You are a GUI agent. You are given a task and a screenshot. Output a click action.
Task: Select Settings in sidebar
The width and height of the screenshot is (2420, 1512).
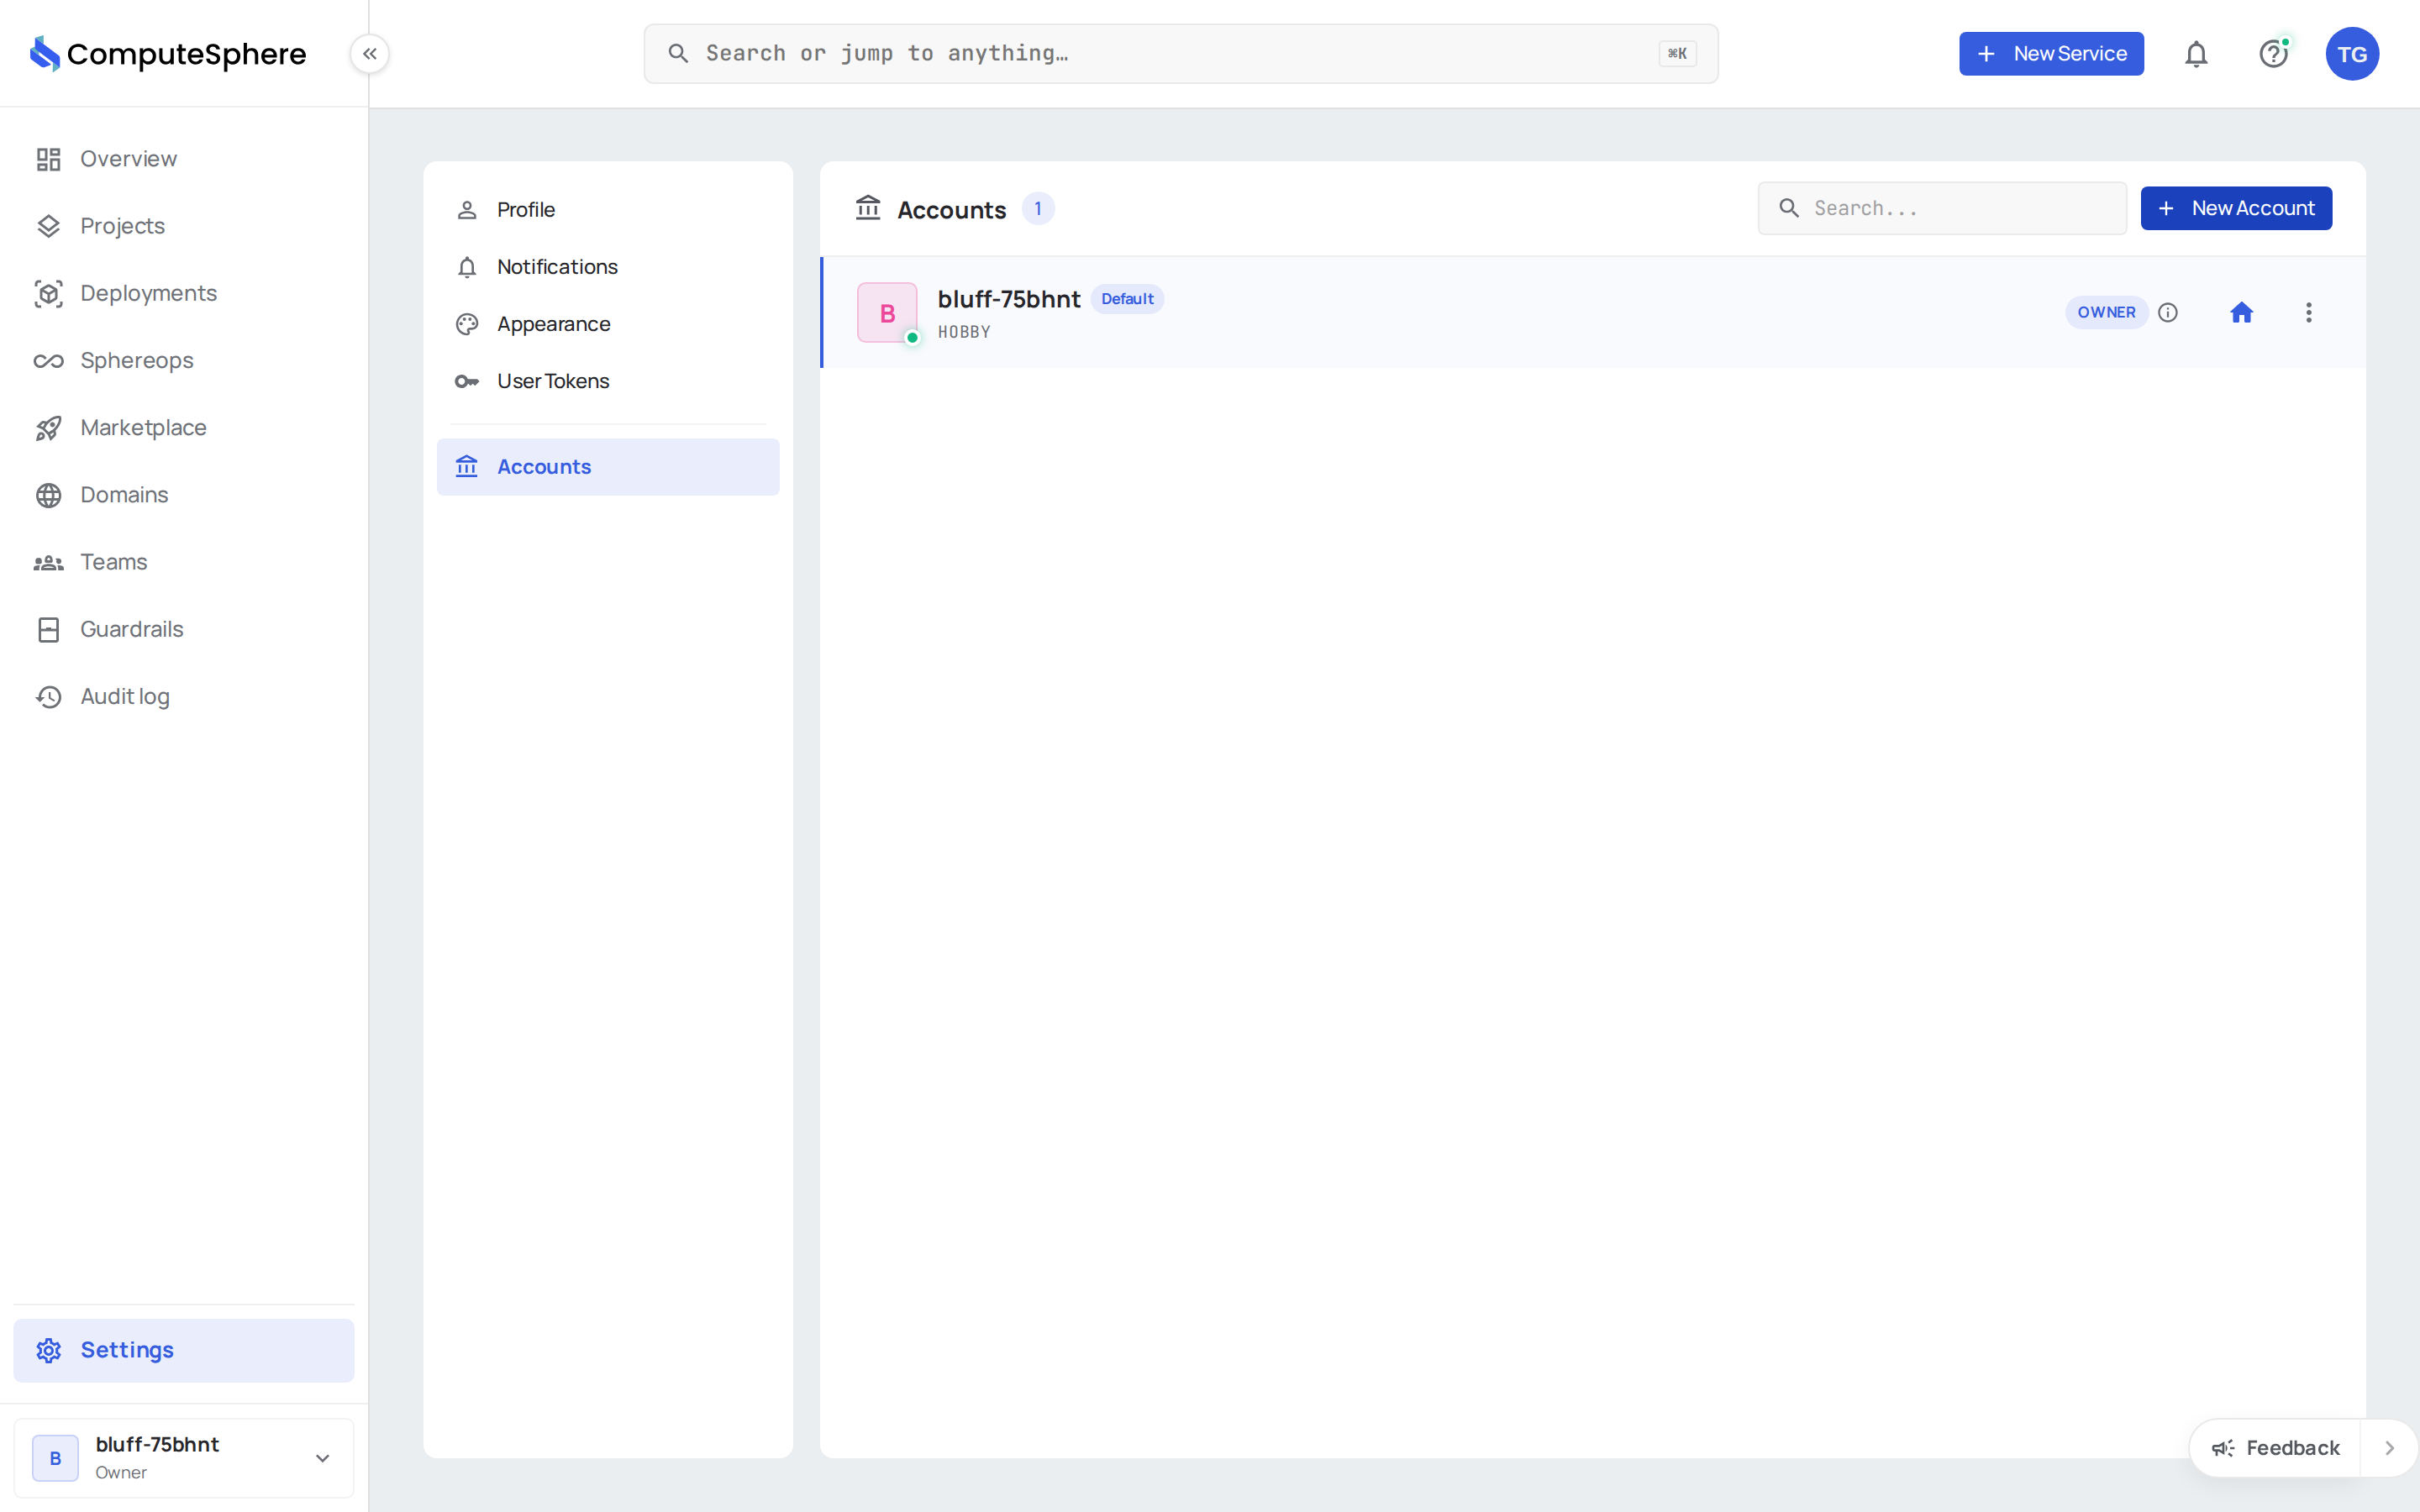click(184, 1350)
